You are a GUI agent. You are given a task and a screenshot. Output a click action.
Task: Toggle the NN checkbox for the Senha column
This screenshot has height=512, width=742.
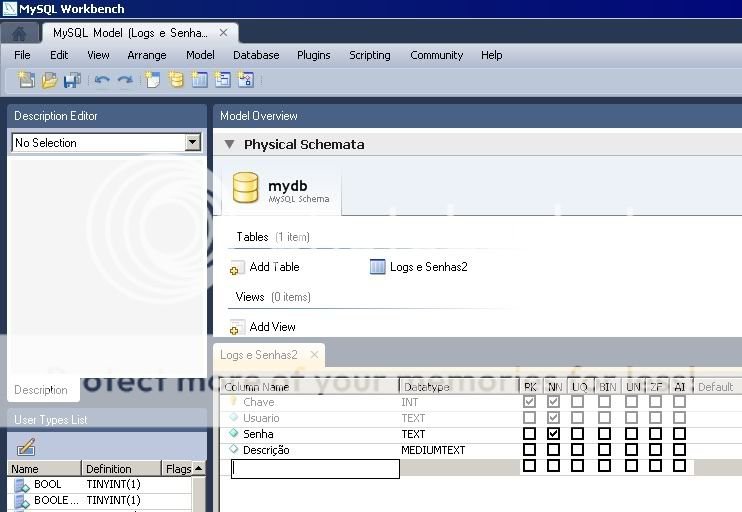tap(554, 434)
